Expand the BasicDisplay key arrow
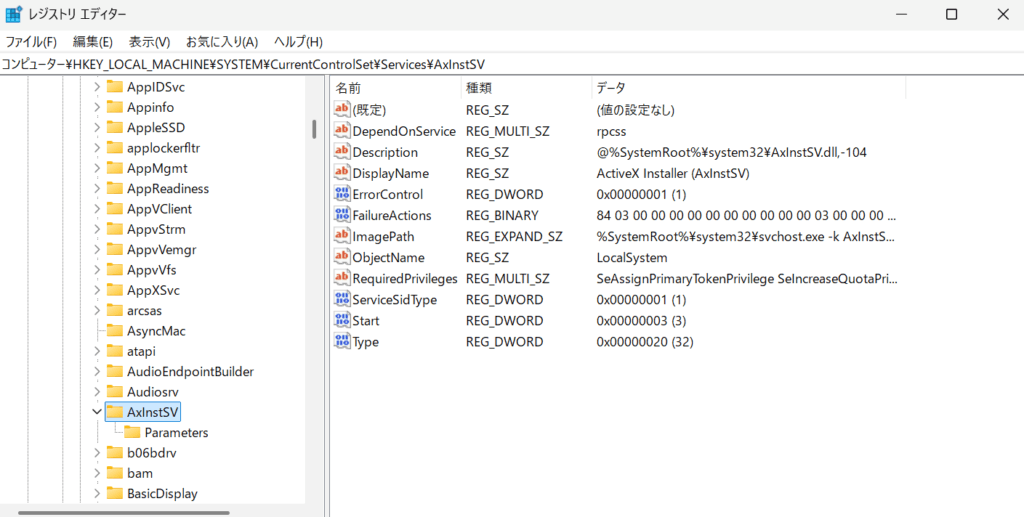This screenshot has height=517, width=1024. pyautogui.click(x=97, y=494)
